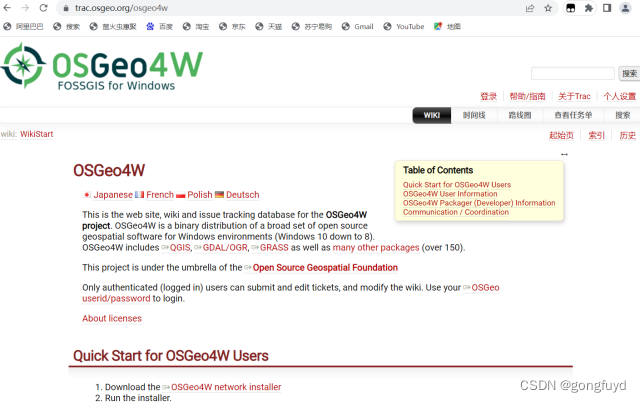Jump to OSGeo4W User Information in contents
The height and width of the screenshot is (402, 641).
tap(450, 194)
